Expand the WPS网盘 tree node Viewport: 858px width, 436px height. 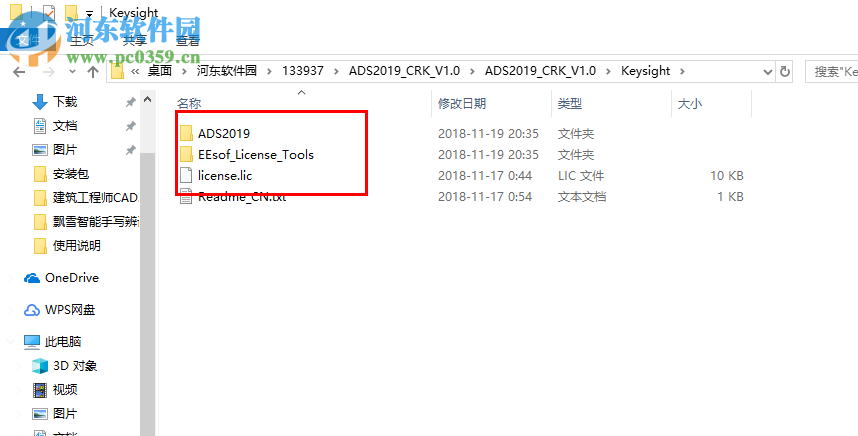[x=11, y=310]
